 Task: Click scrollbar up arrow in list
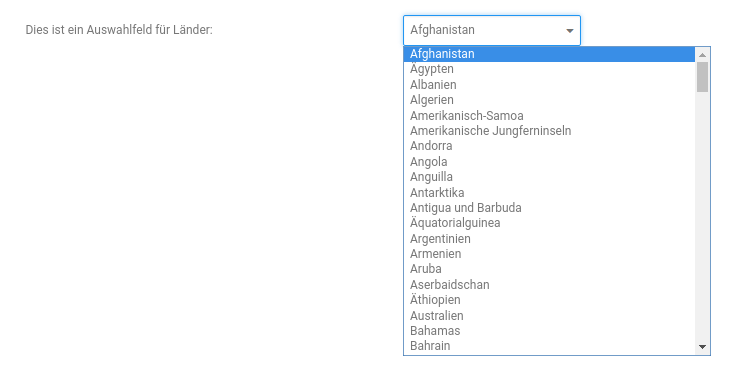click(703, 55)
